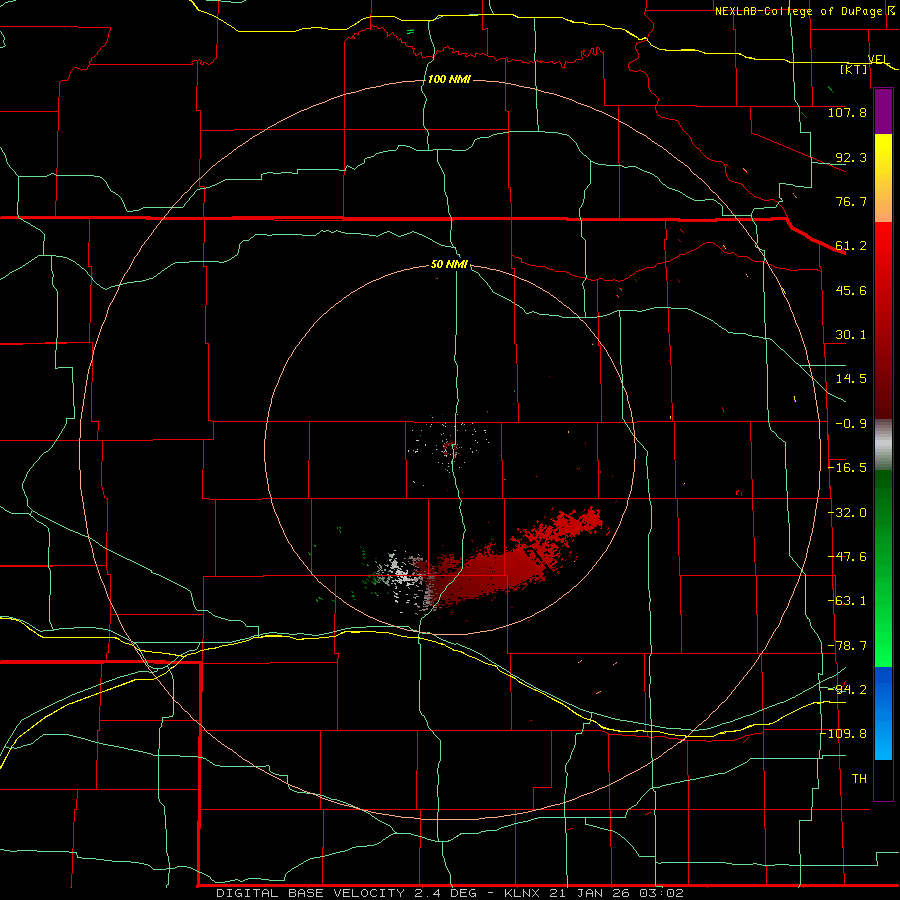This screenshot has width=900, height=900.
Task: Select the 14.5 scale value
Action: point(851,379)
